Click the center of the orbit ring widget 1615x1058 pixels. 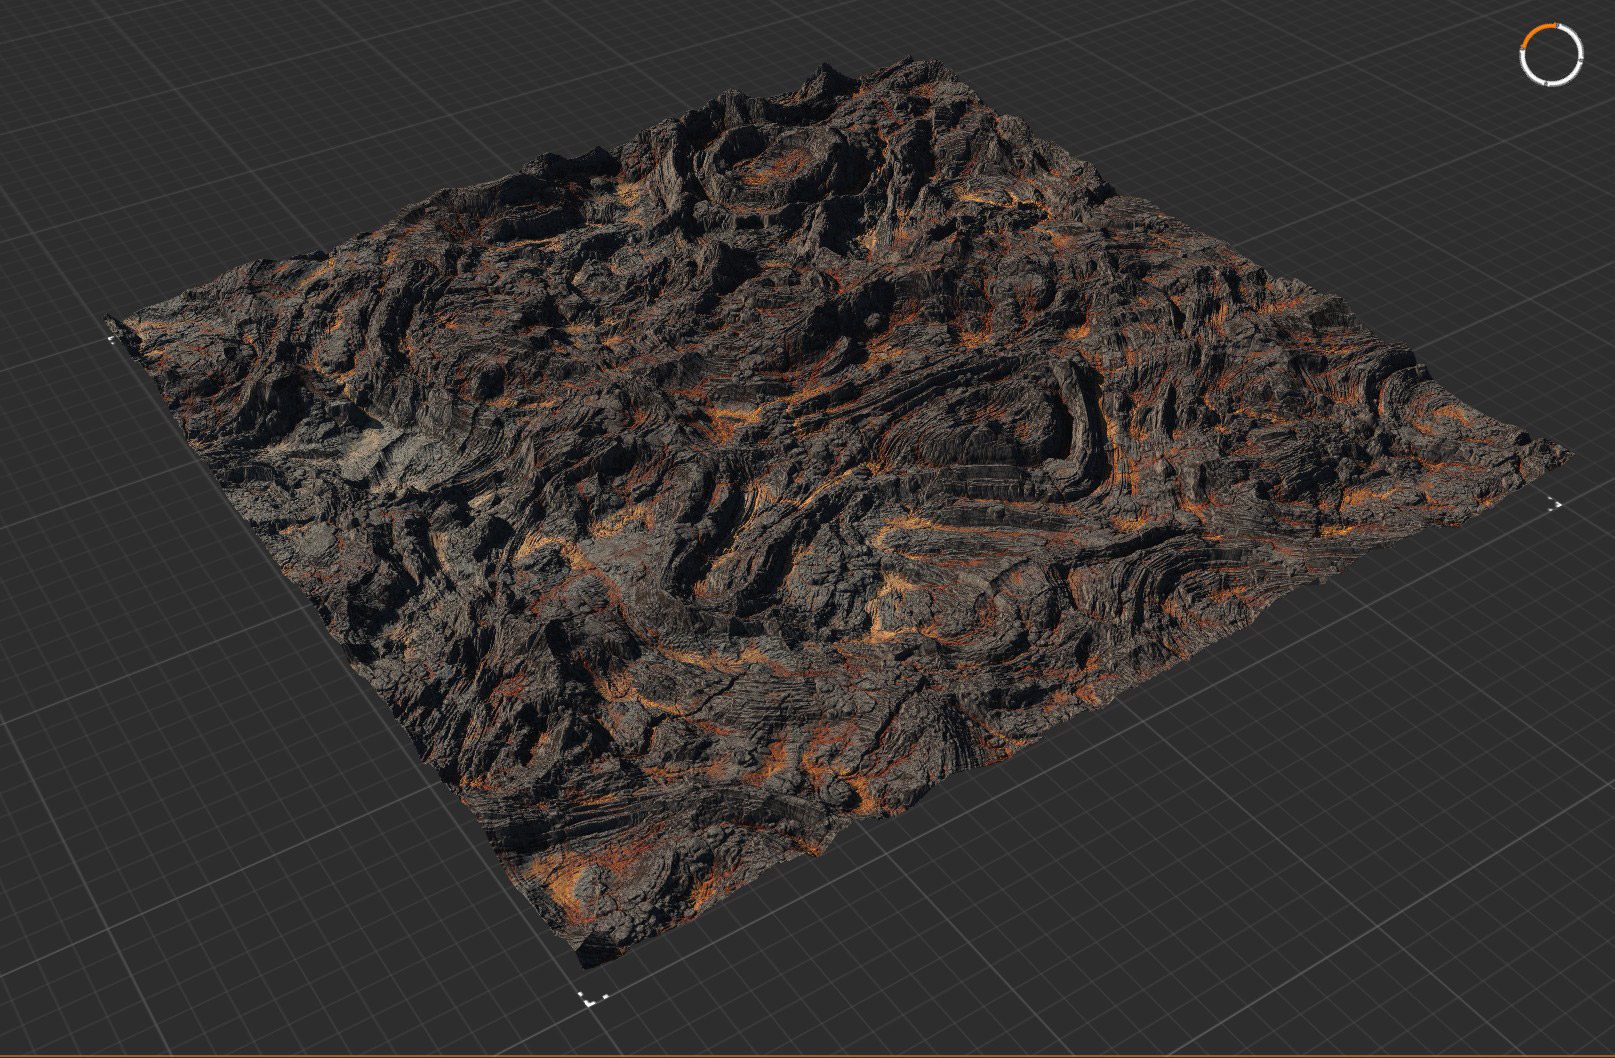point(1552,54)
